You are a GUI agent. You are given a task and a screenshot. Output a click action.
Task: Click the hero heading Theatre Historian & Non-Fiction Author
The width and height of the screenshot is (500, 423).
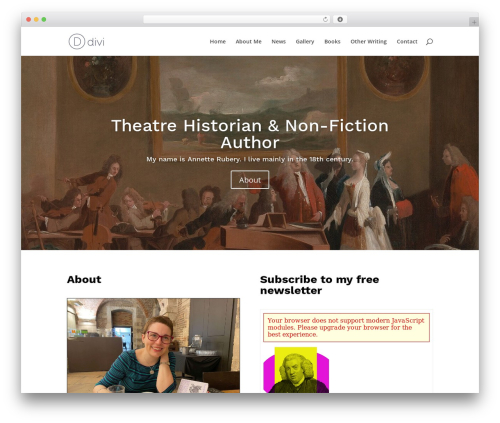point(250,134)
